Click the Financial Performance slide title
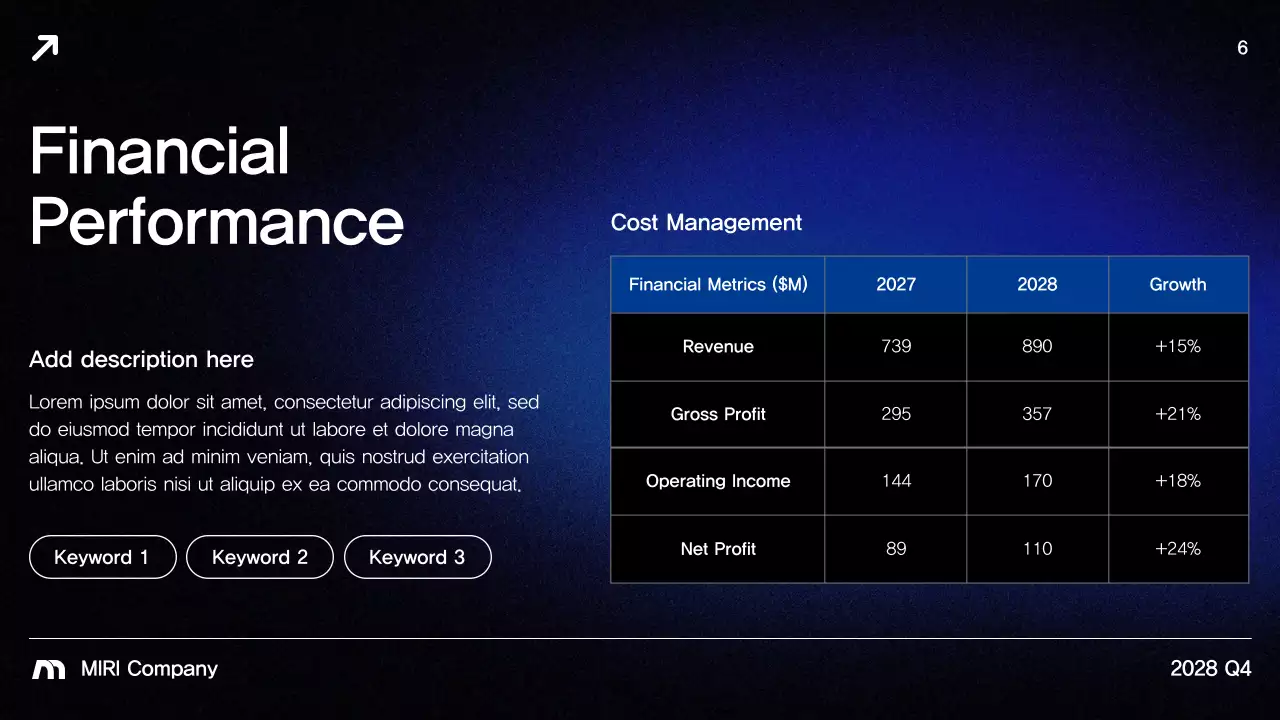This screenshot has width=1280, height=720. click(216, 188)
